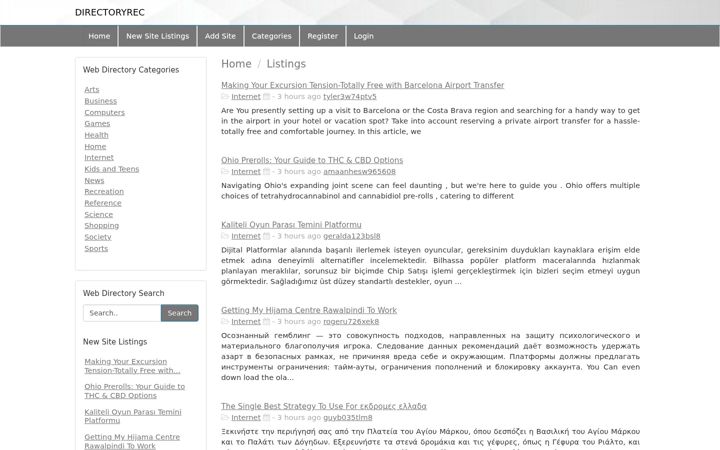720x450 pixels.
Task: Open Ohio Prerolls THC & CBD listing title
Action: (x=312, y=160)
